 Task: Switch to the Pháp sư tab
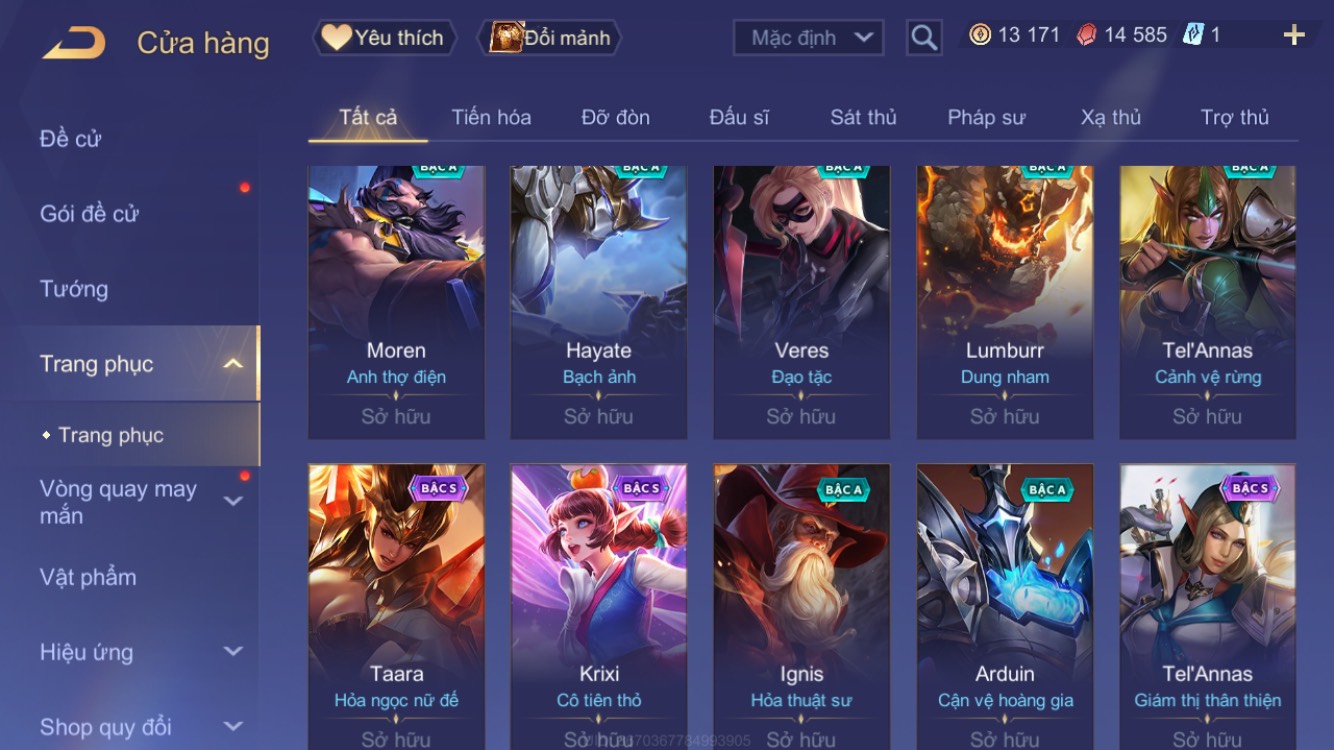(x=986, y=117)
